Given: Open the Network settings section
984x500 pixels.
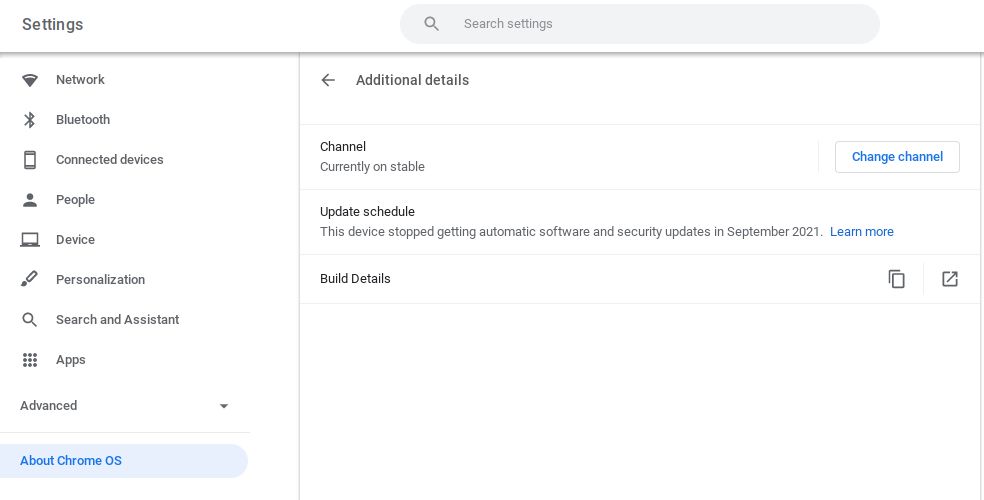Looking at the screenshot, I should coord(80,80).
